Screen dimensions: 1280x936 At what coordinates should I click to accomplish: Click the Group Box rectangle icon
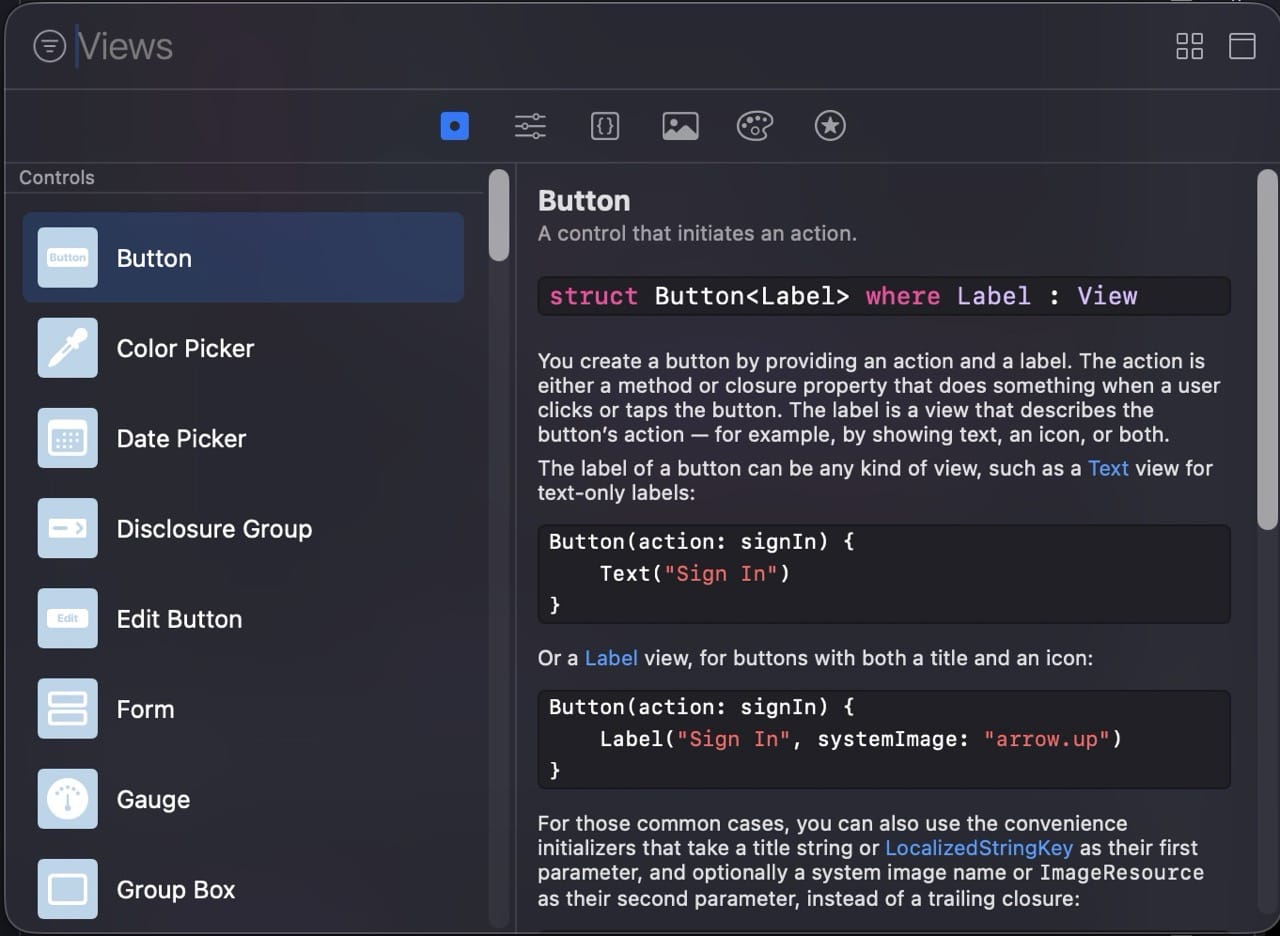point(68,889)
